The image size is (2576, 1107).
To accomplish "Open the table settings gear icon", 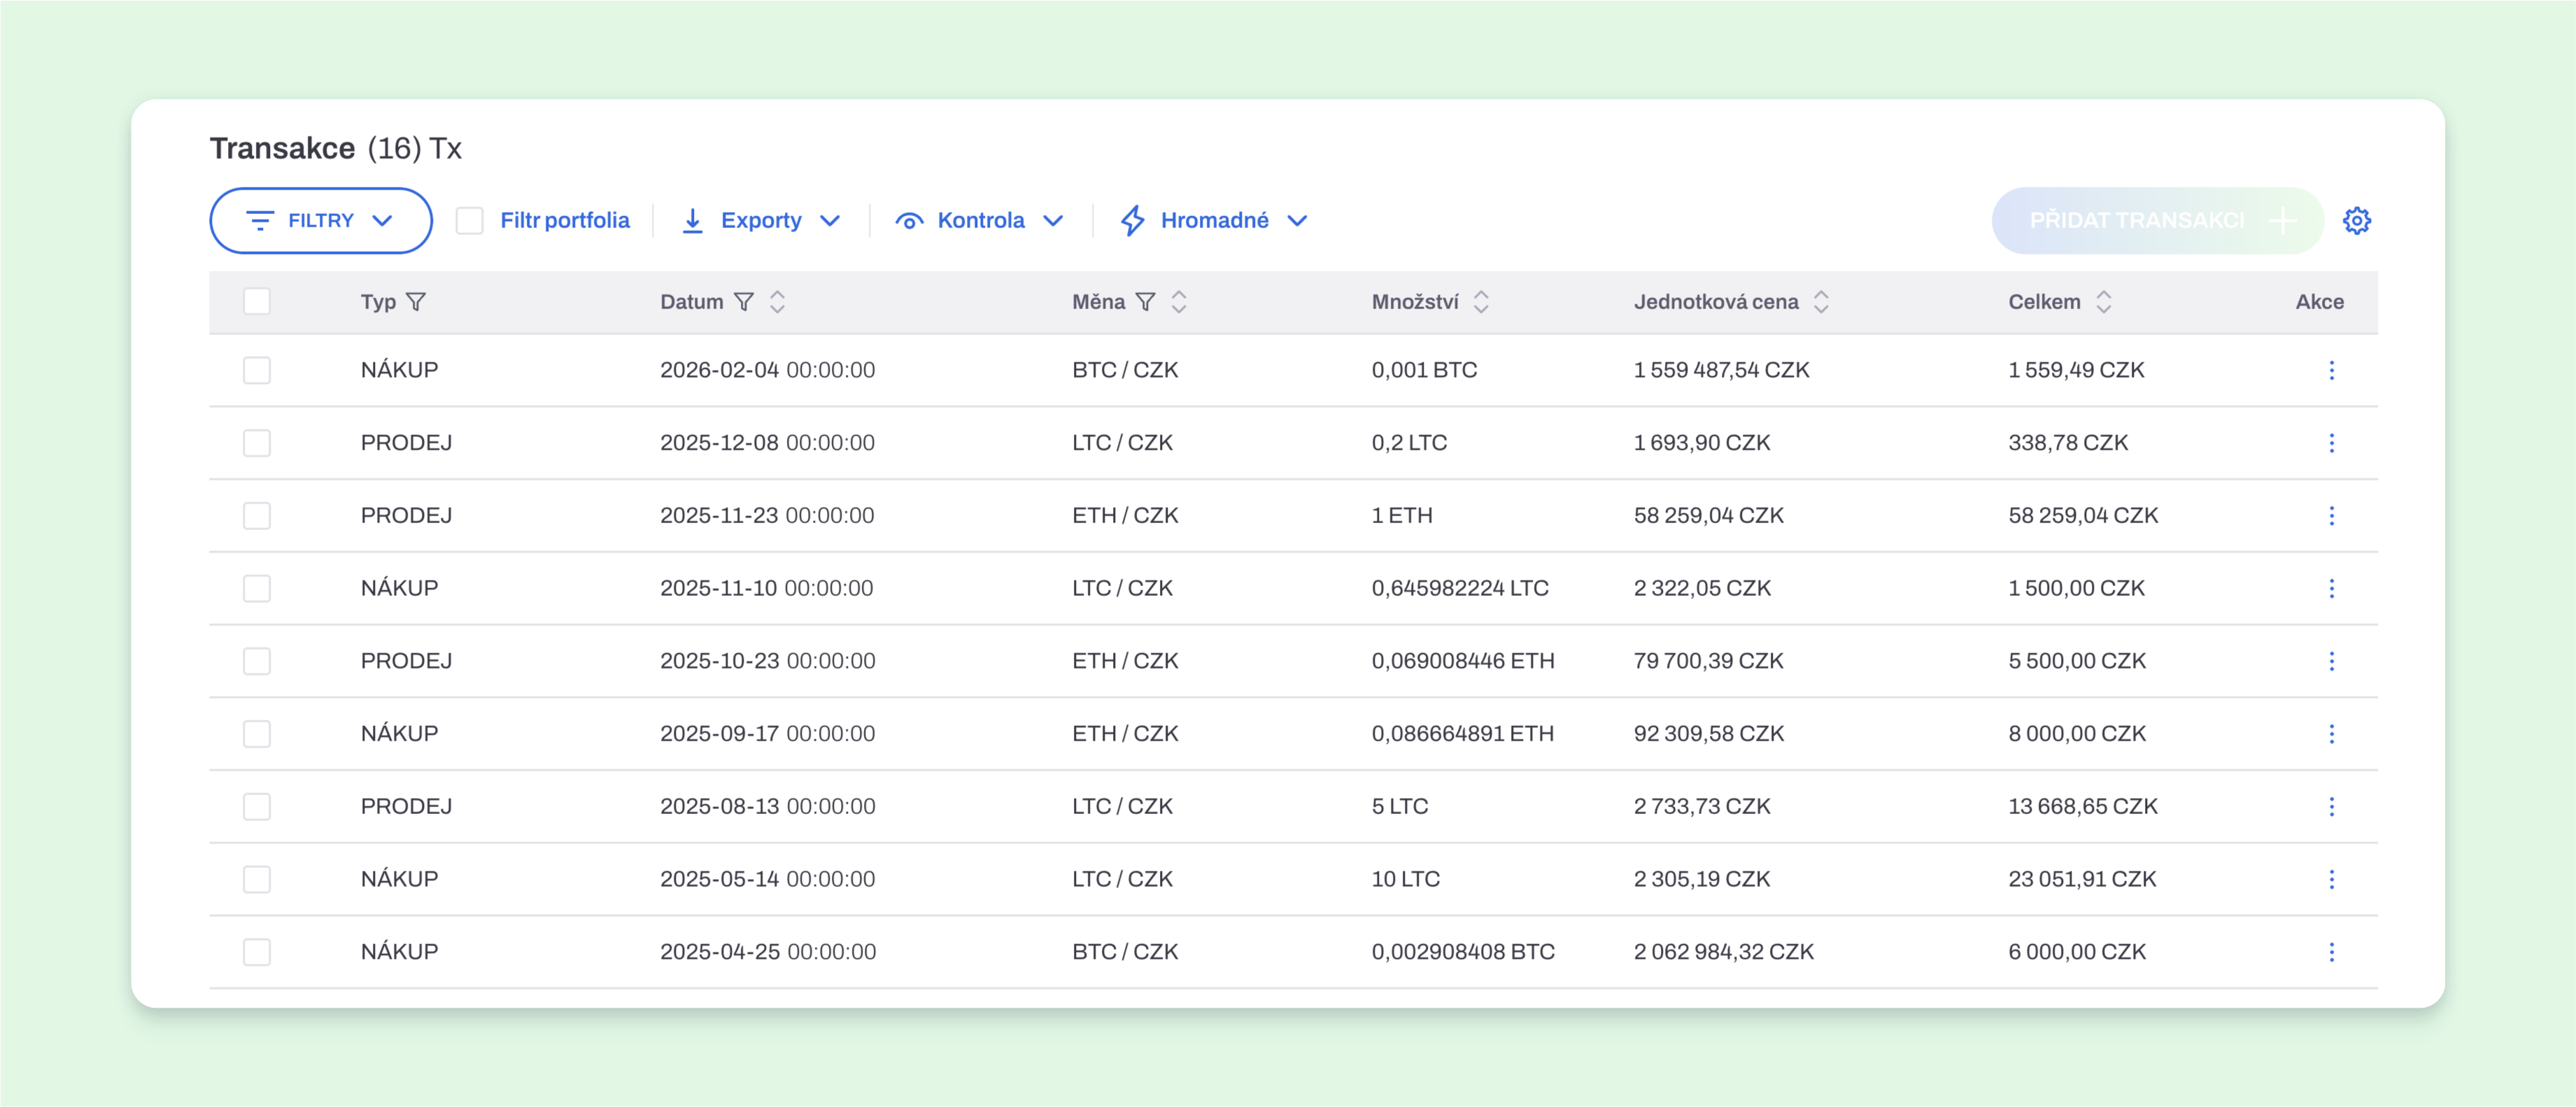I will coord(2356,220).
